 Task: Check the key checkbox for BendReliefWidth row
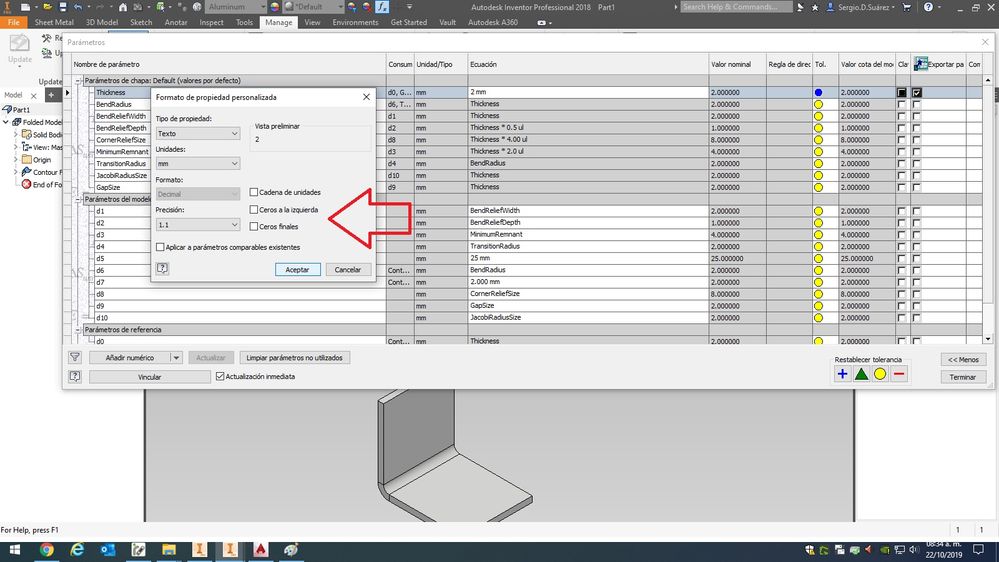coord(901,116)
